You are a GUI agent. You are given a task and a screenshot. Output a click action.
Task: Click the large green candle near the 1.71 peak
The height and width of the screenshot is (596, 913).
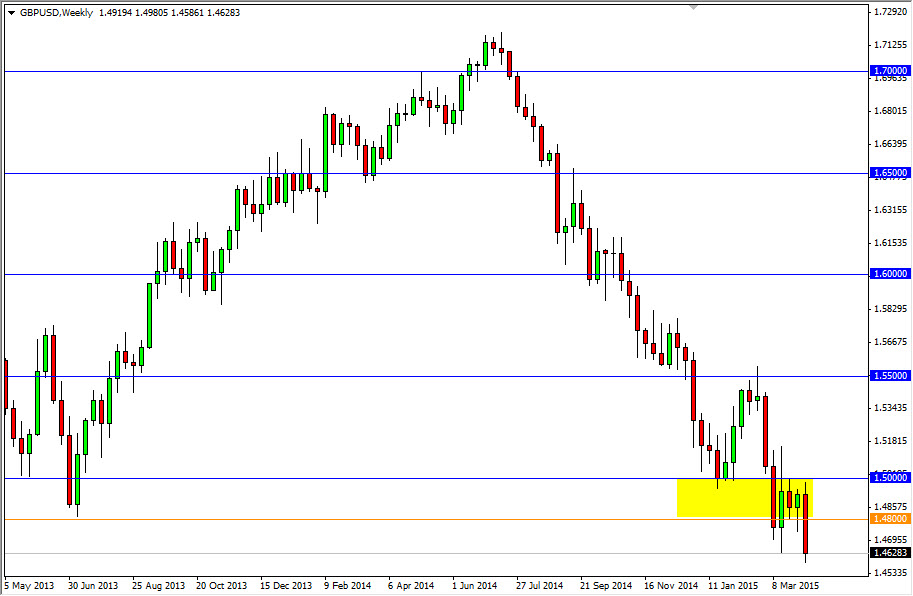[x=488, y=55]
